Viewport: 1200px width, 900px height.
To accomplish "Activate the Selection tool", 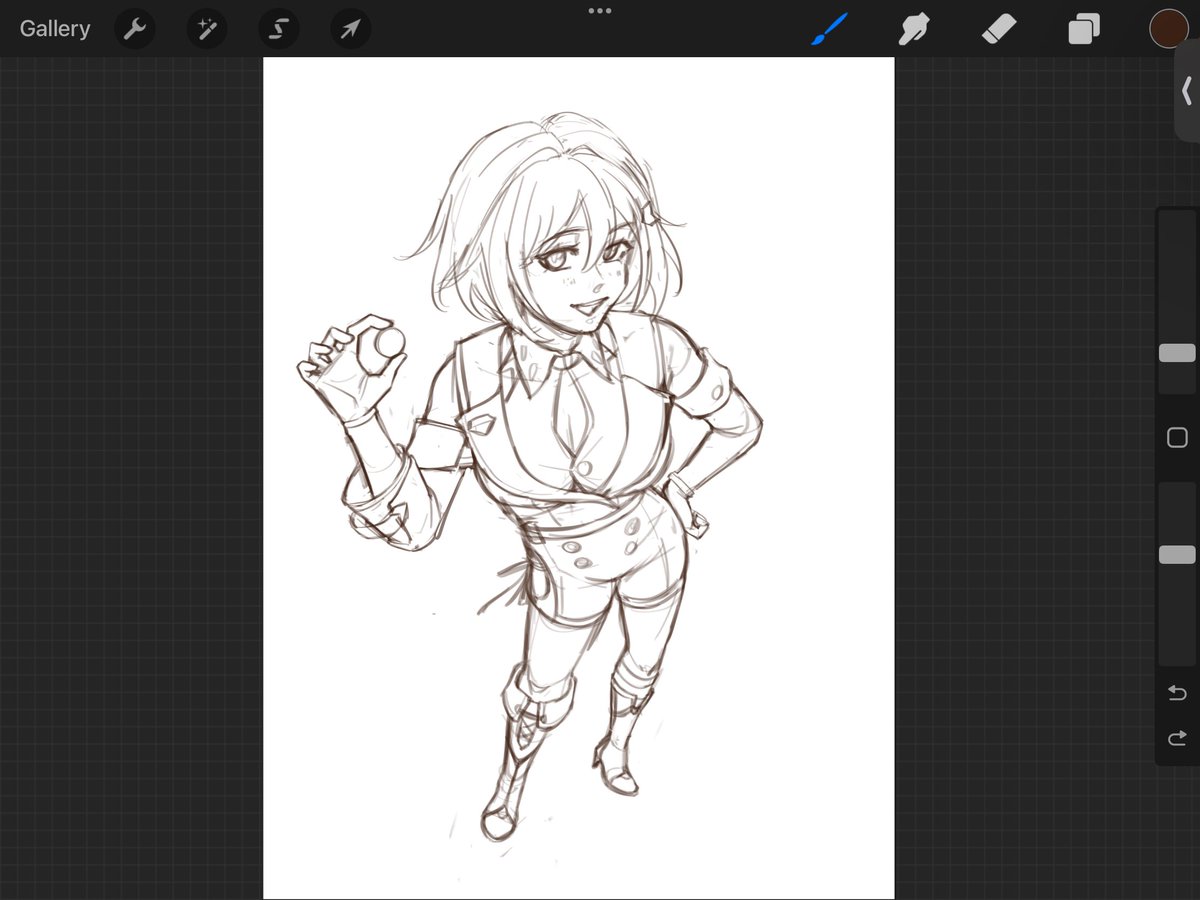I will (x=279, y=30).
